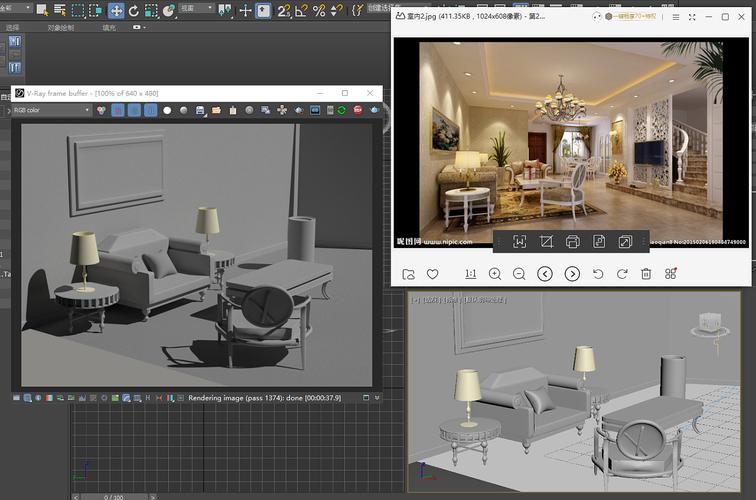Open the Populate ribbon tab
The height and width of the screenshot is (500, 756).
[109, 27]
